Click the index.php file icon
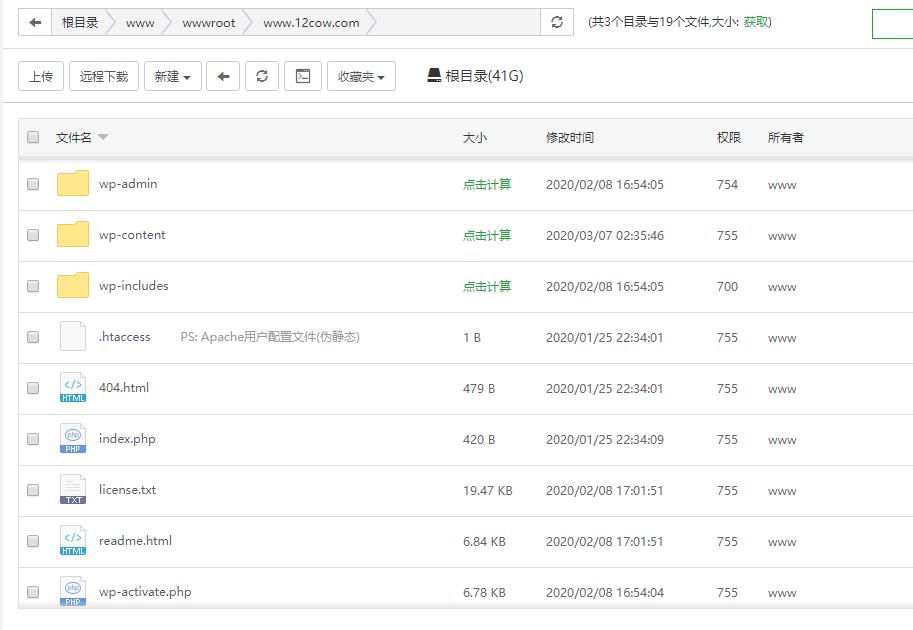 click(73, 439)
